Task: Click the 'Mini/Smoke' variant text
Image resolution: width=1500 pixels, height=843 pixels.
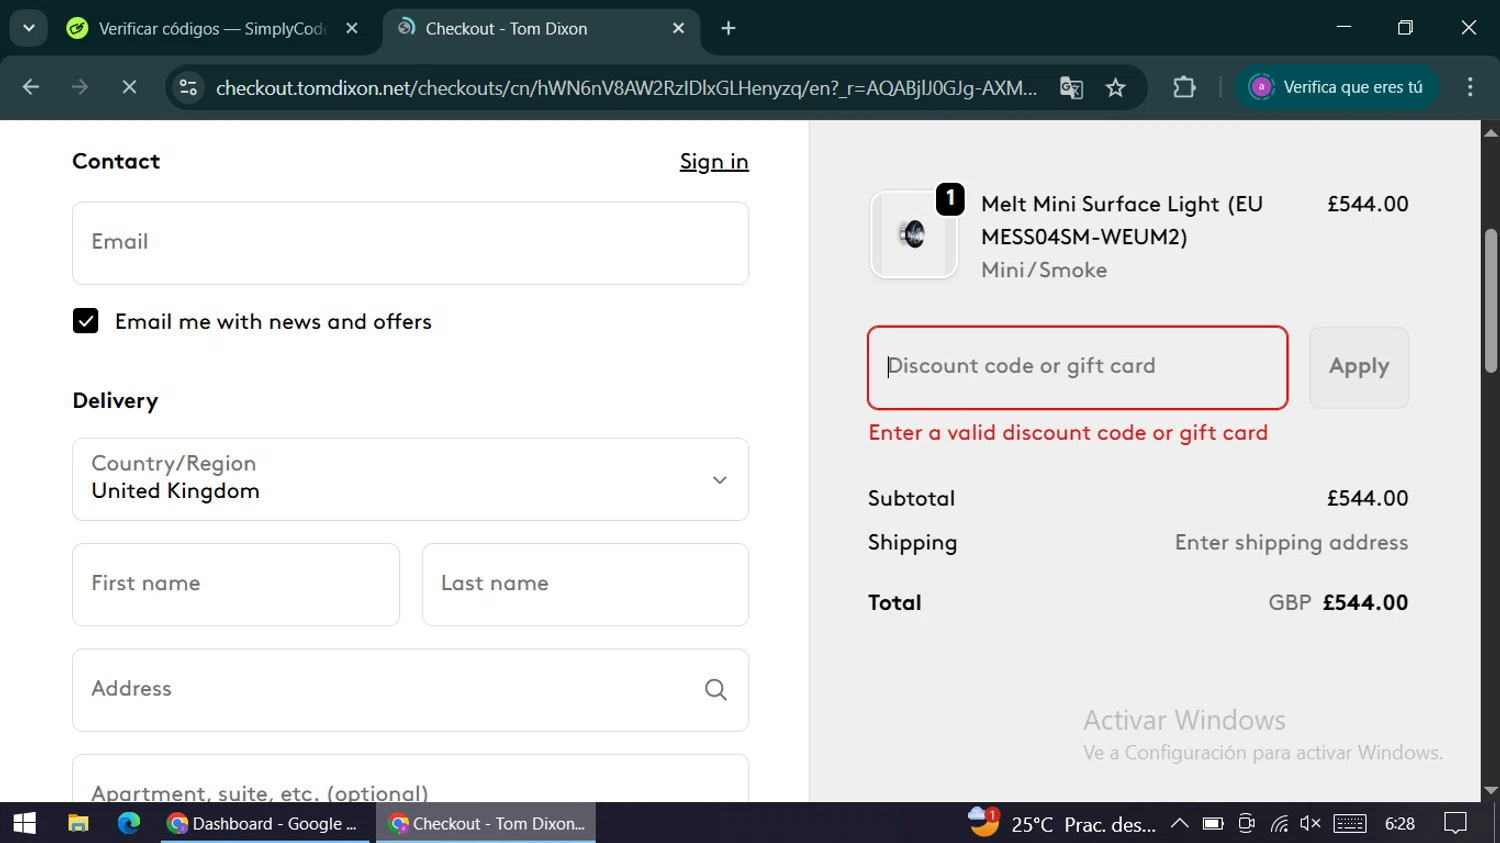Action: 1044,270
